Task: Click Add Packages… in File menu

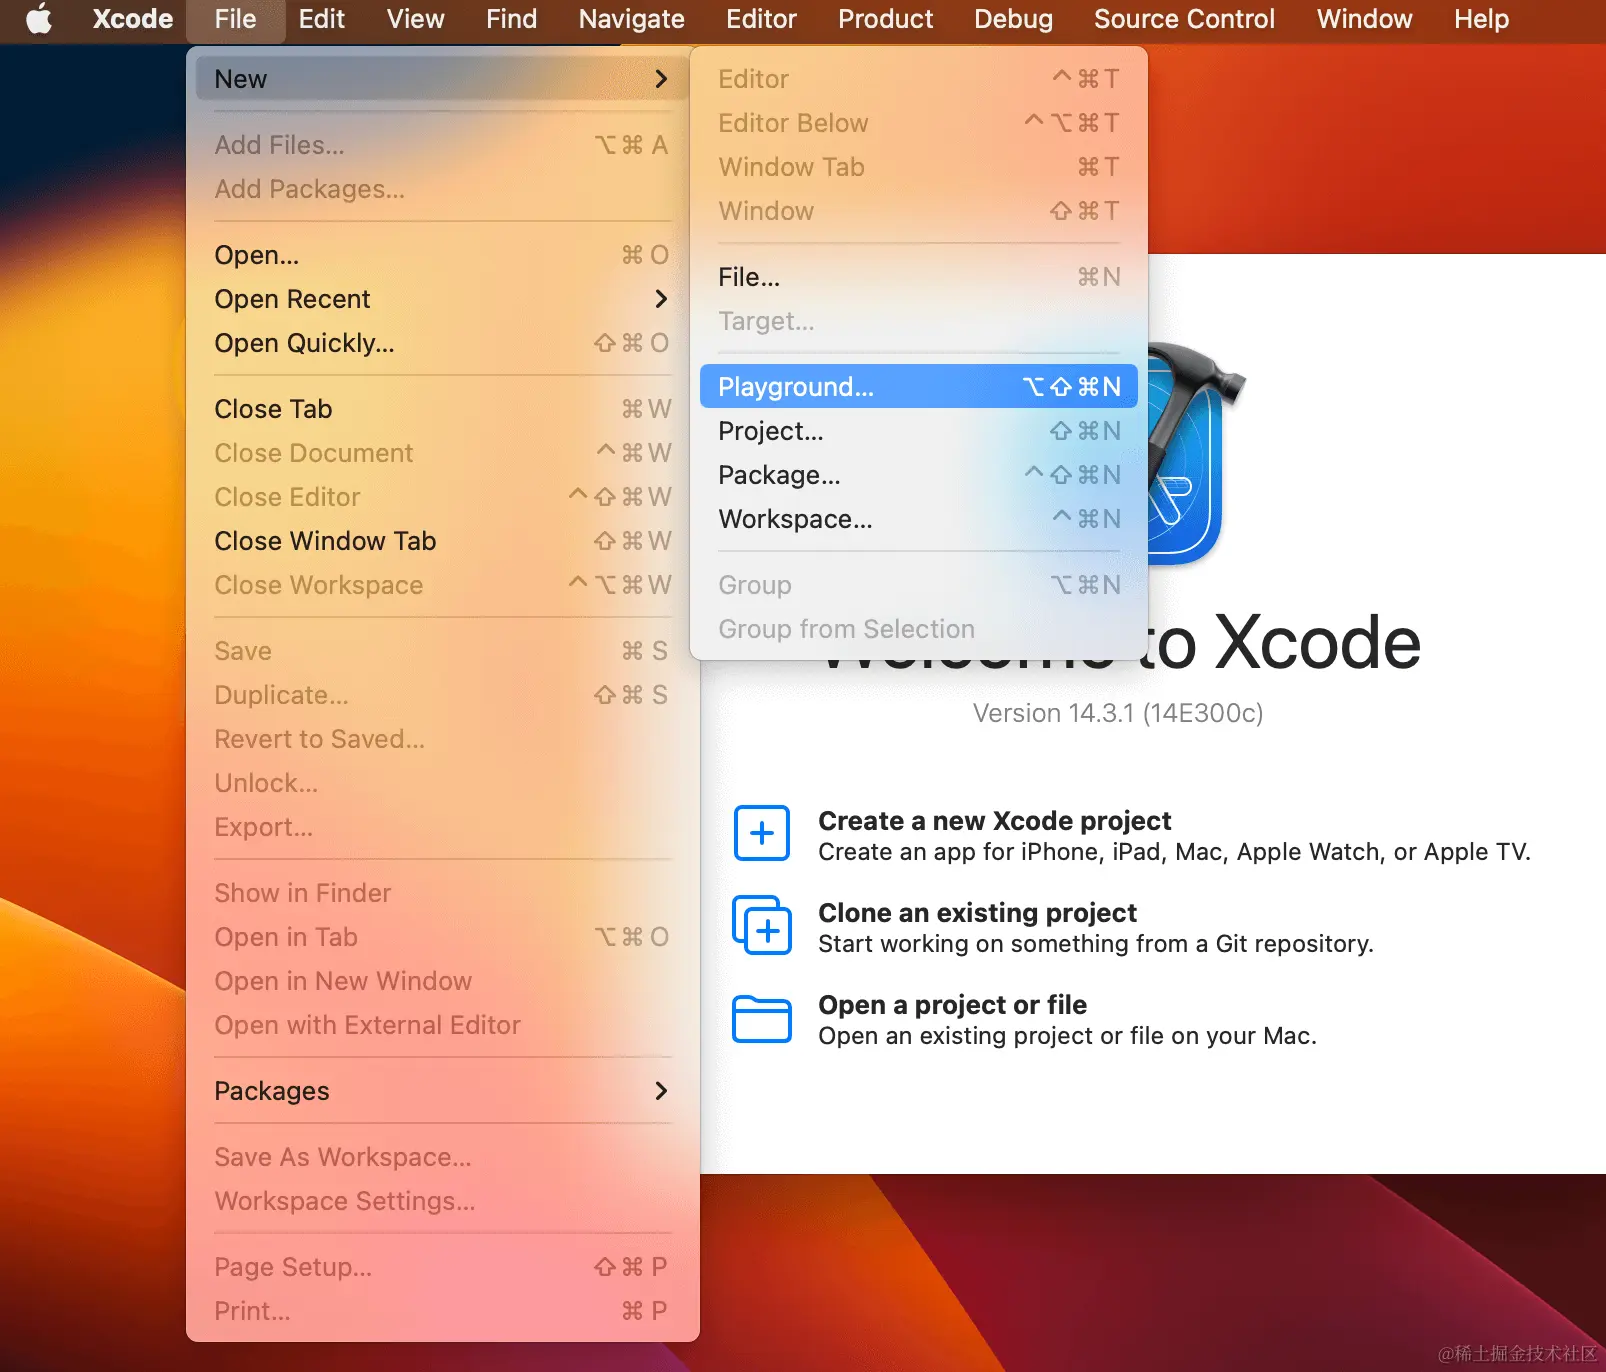Action: coord(442,189)
